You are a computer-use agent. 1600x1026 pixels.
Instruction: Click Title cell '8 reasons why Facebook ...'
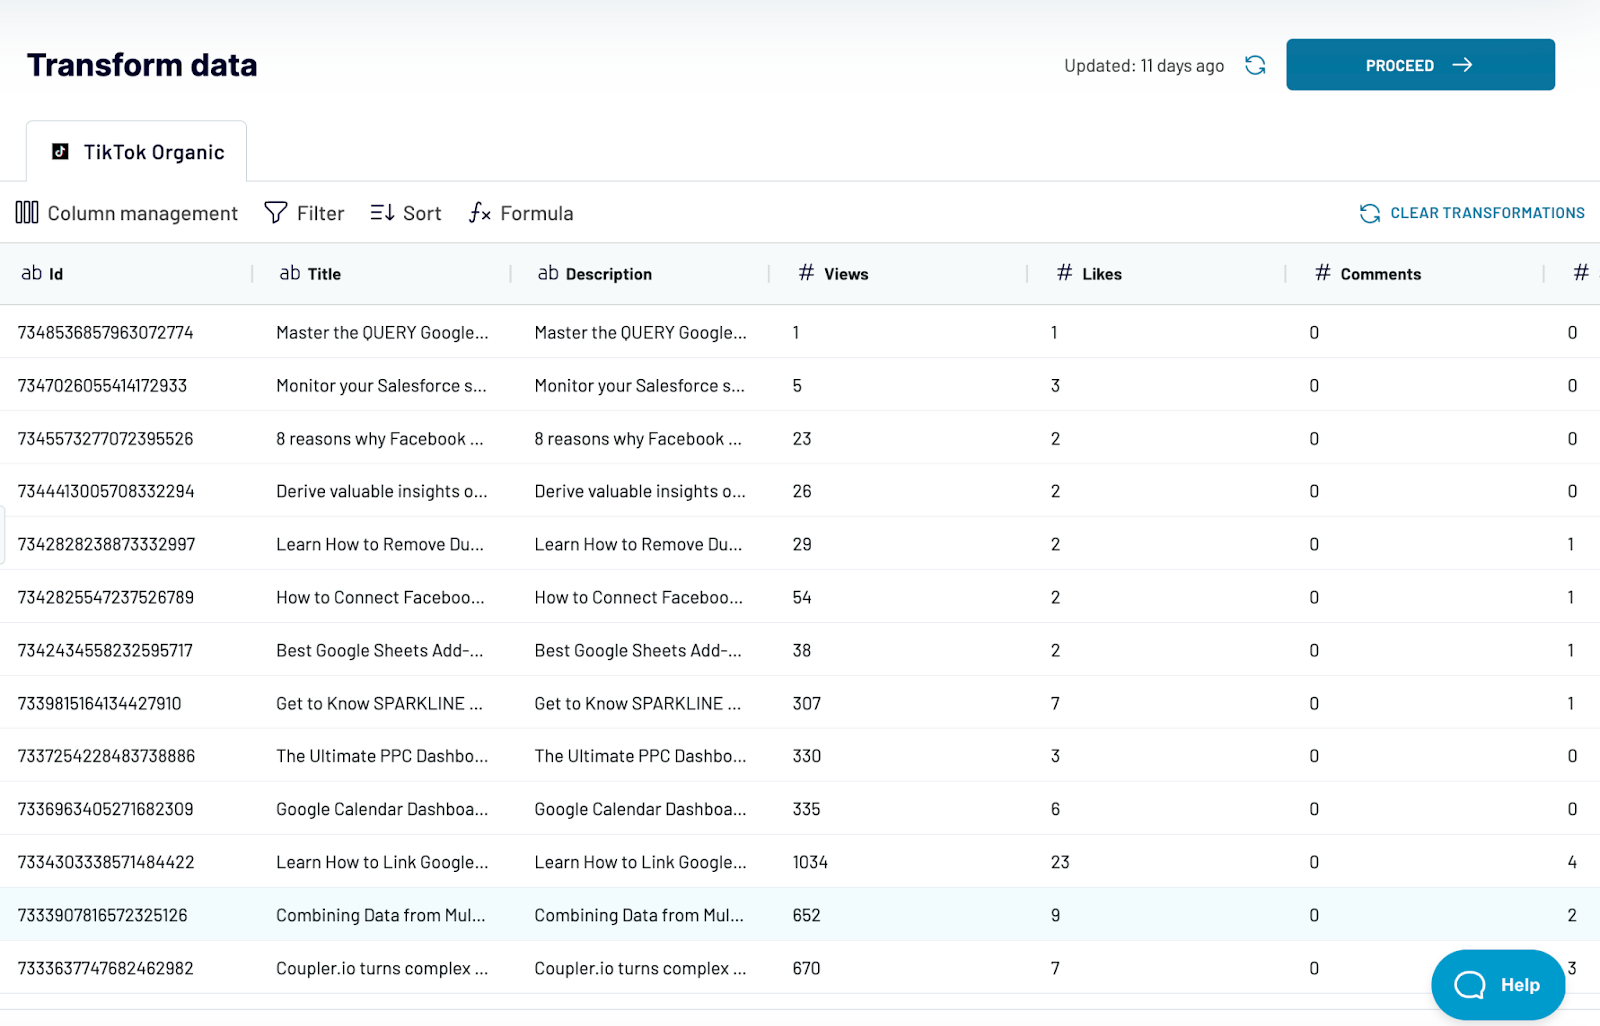[380, 439]
